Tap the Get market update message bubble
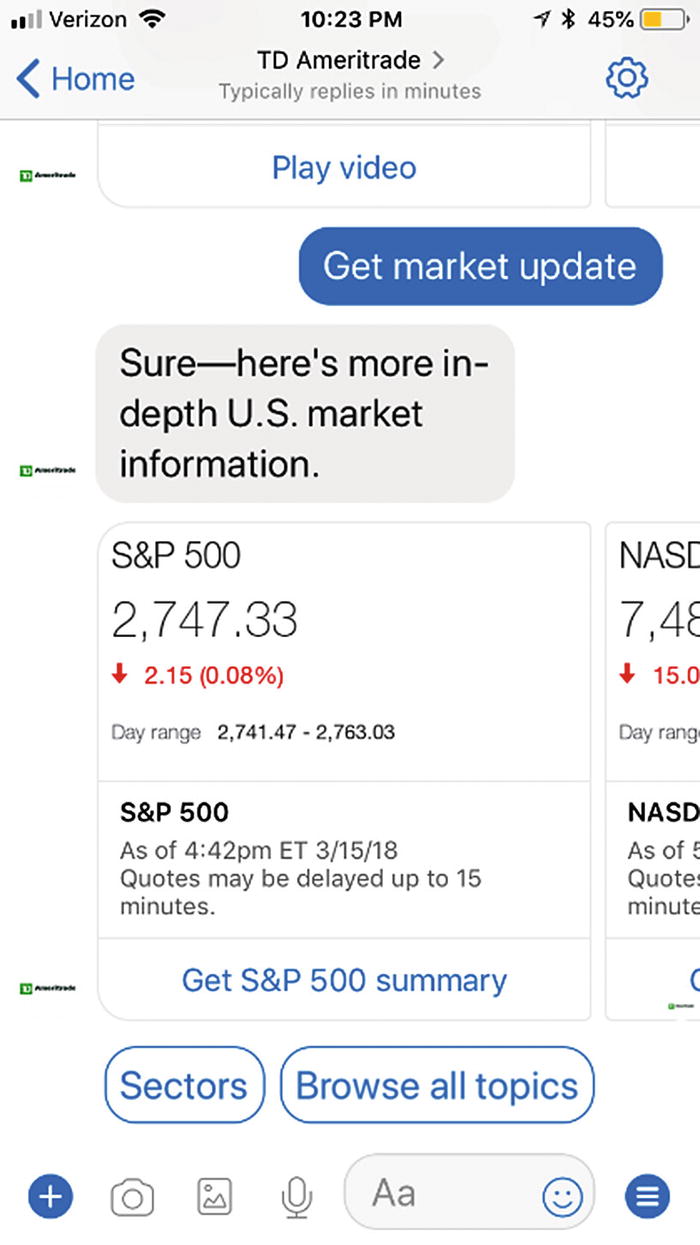This screenshot has width=700, height=1245. click(x=480, y=266)
